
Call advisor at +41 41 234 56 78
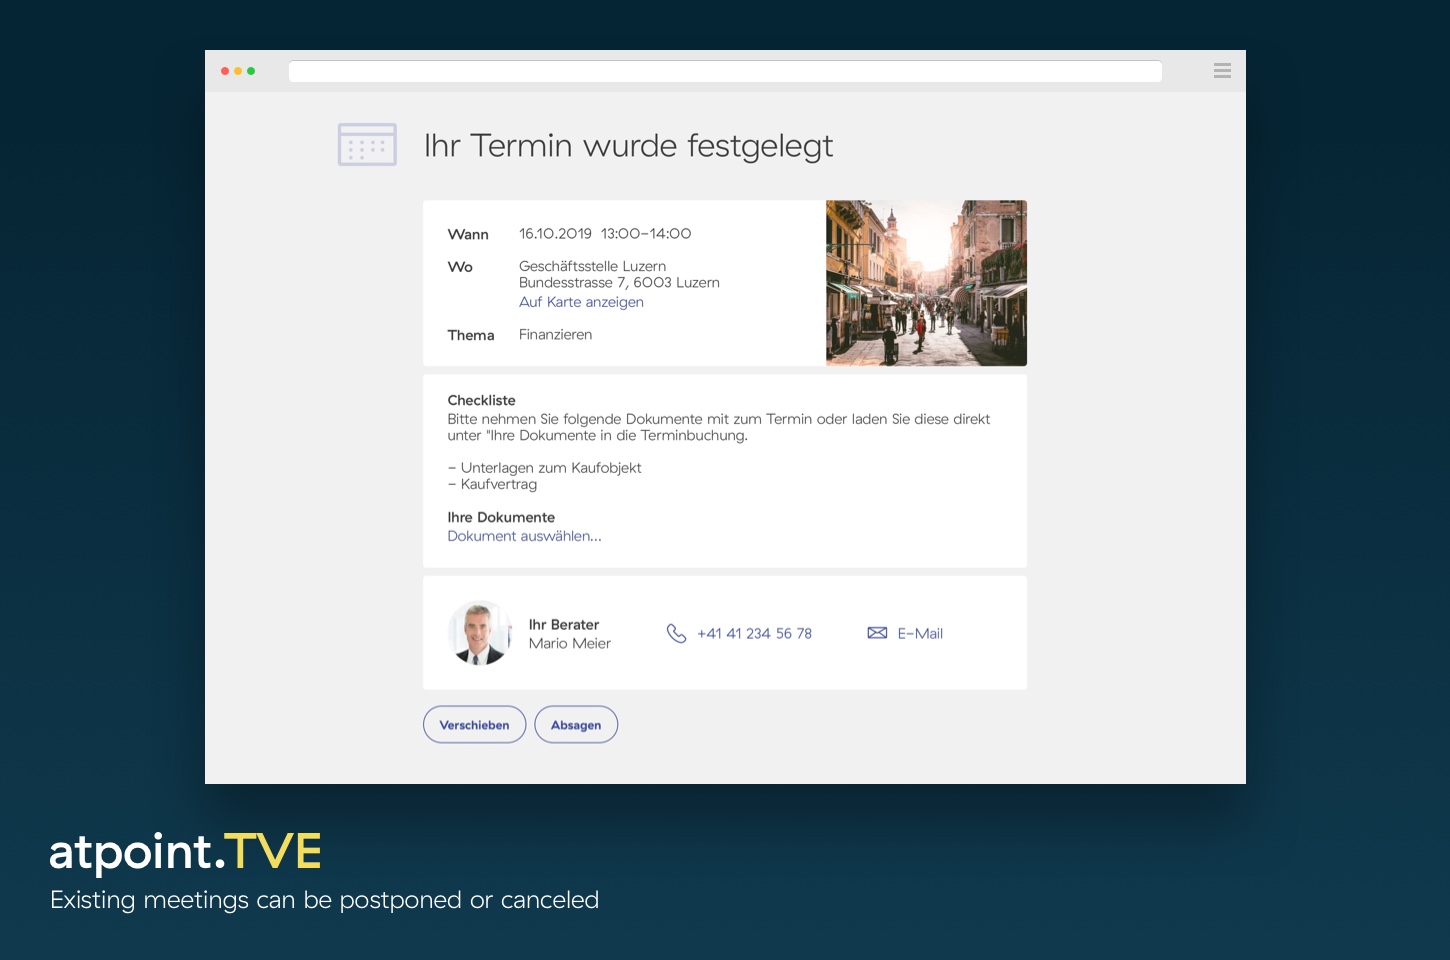tap(754, 633)
